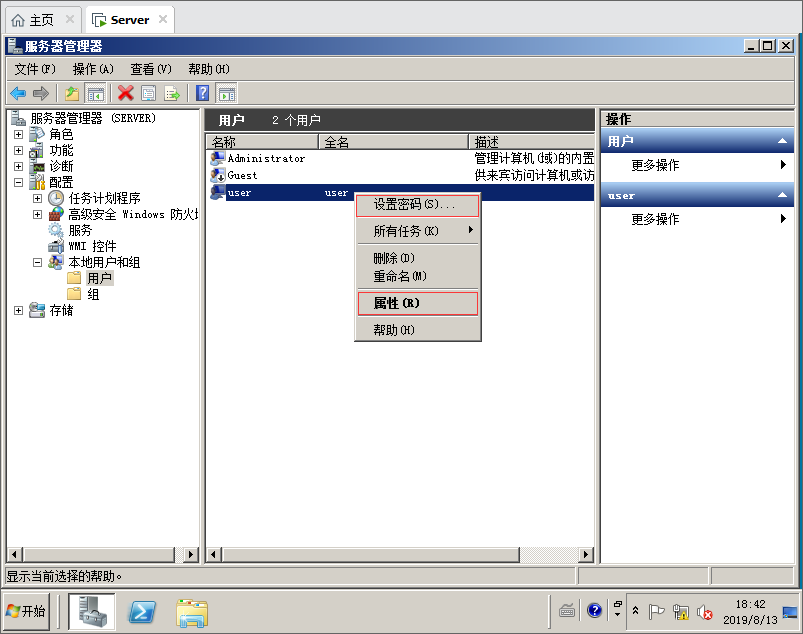Collapse the 配置 tree node

click(18, 182)
